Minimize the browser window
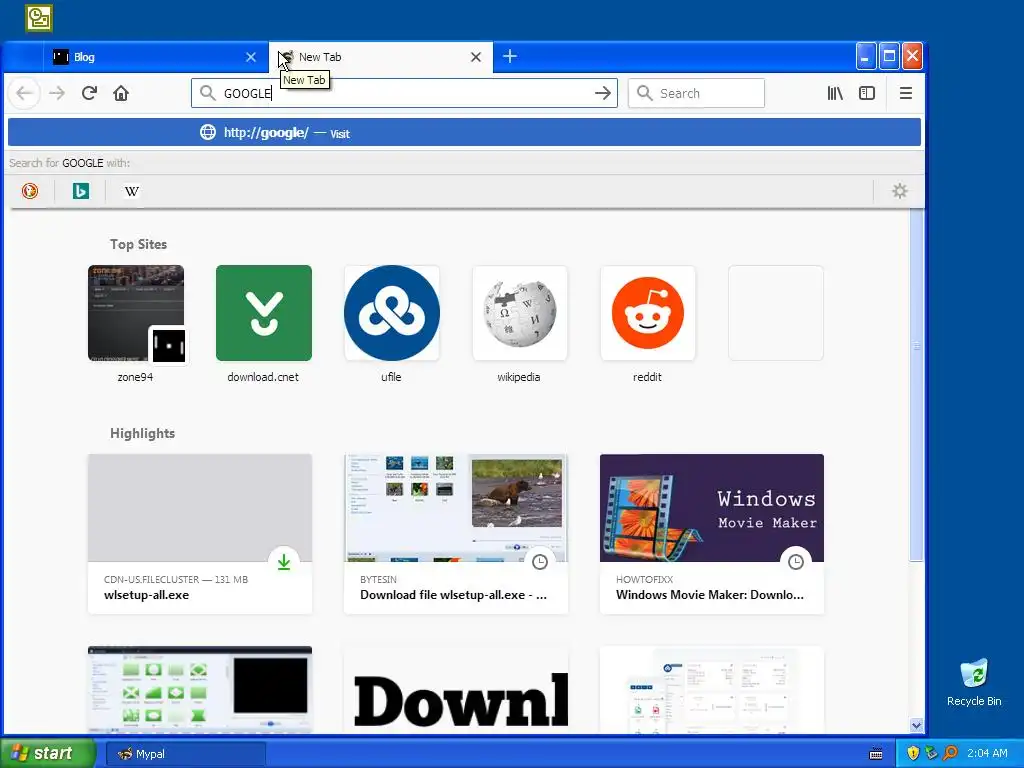 [x=866, y=57]
